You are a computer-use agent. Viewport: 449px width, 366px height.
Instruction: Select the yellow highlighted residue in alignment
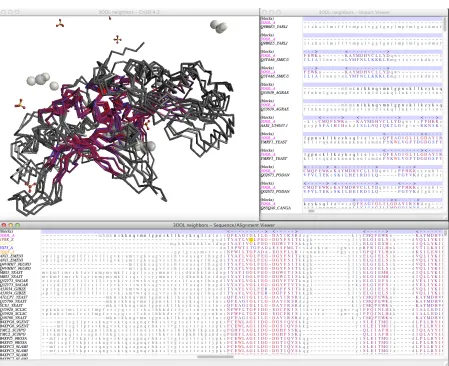(251, 240)
